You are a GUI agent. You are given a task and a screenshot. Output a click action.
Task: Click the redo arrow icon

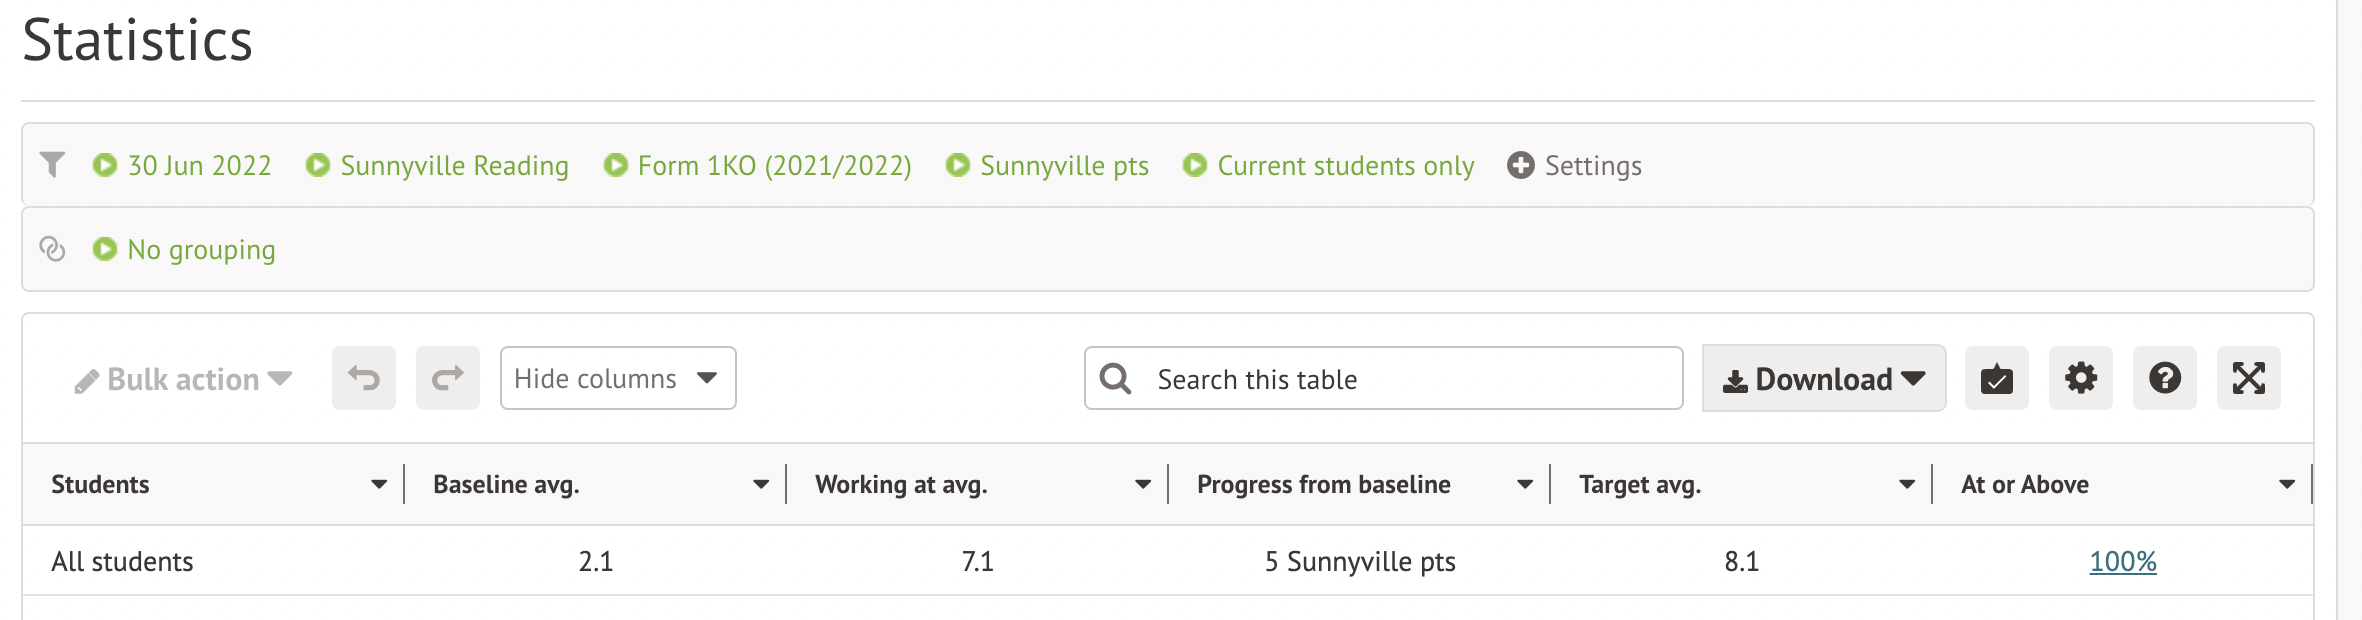pos(448,378)
